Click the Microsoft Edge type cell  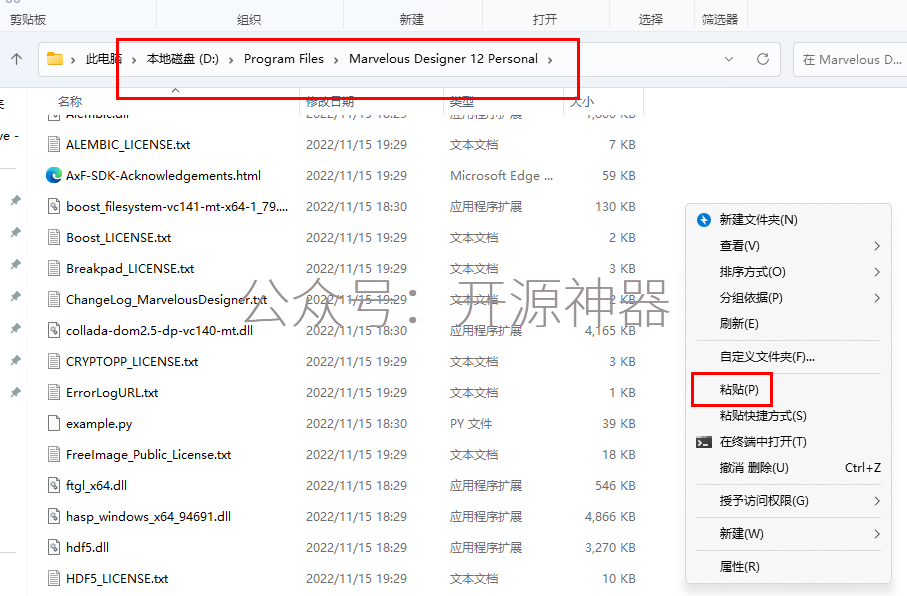click(501, 176)
